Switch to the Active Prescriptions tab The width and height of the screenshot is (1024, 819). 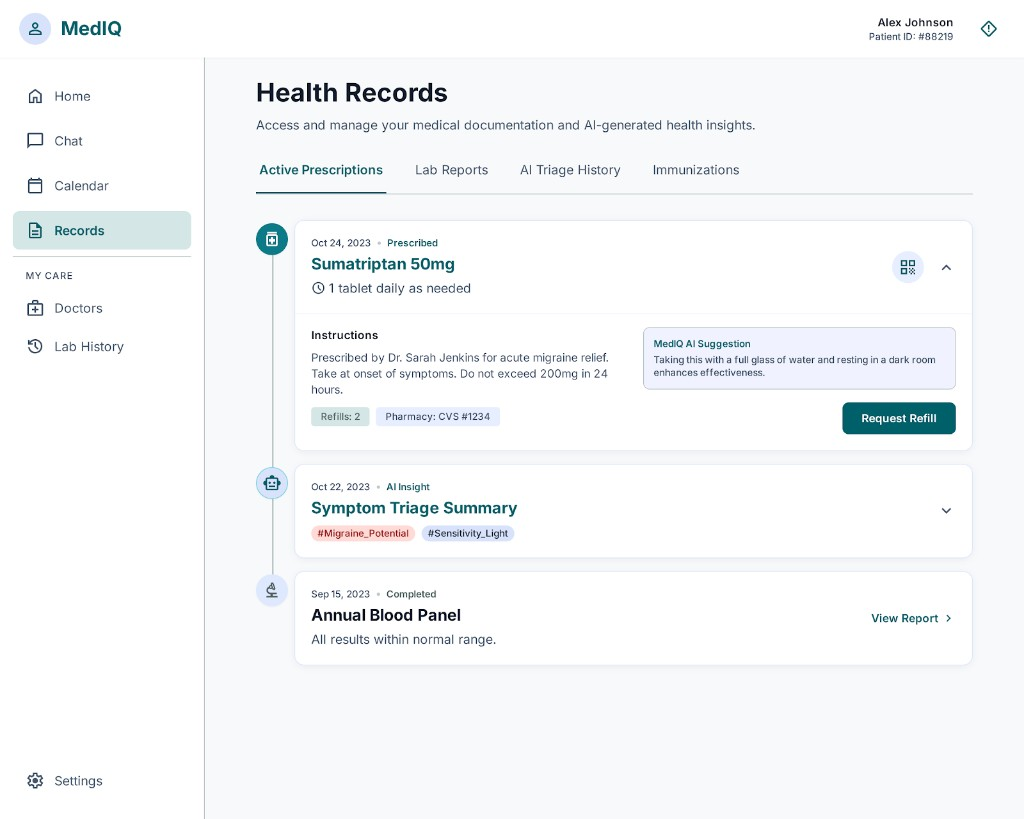point(321,170)
